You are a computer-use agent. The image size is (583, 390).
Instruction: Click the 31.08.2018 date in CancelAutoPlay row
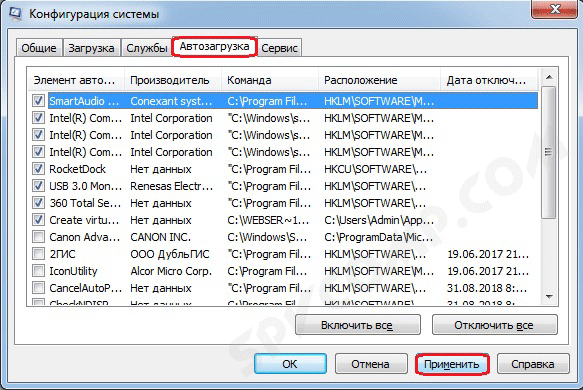(487, 288)
